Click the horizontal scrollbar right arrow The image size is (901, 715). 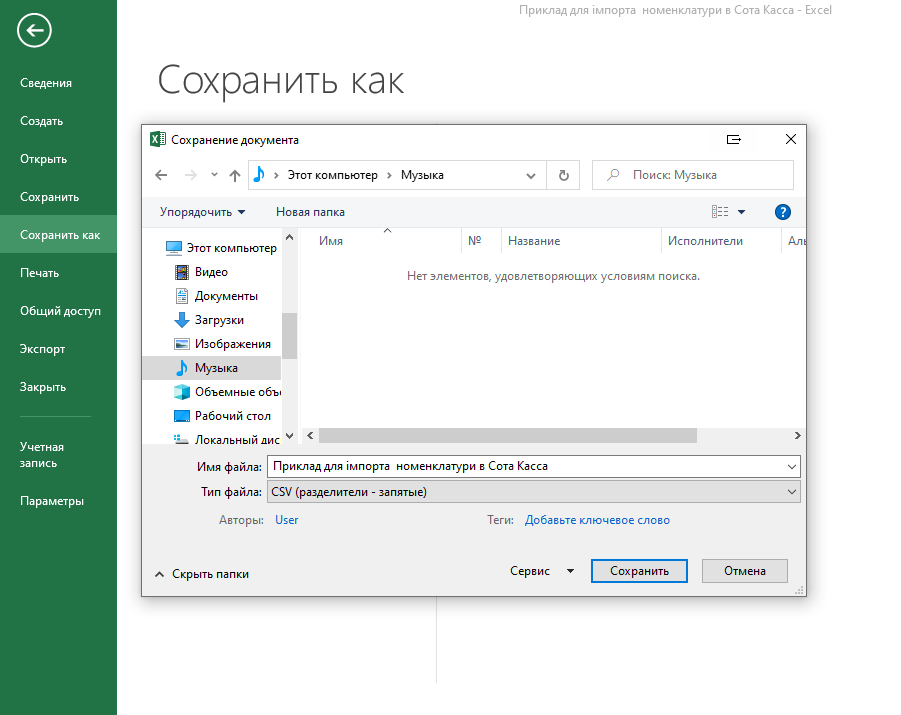(798, 436)
